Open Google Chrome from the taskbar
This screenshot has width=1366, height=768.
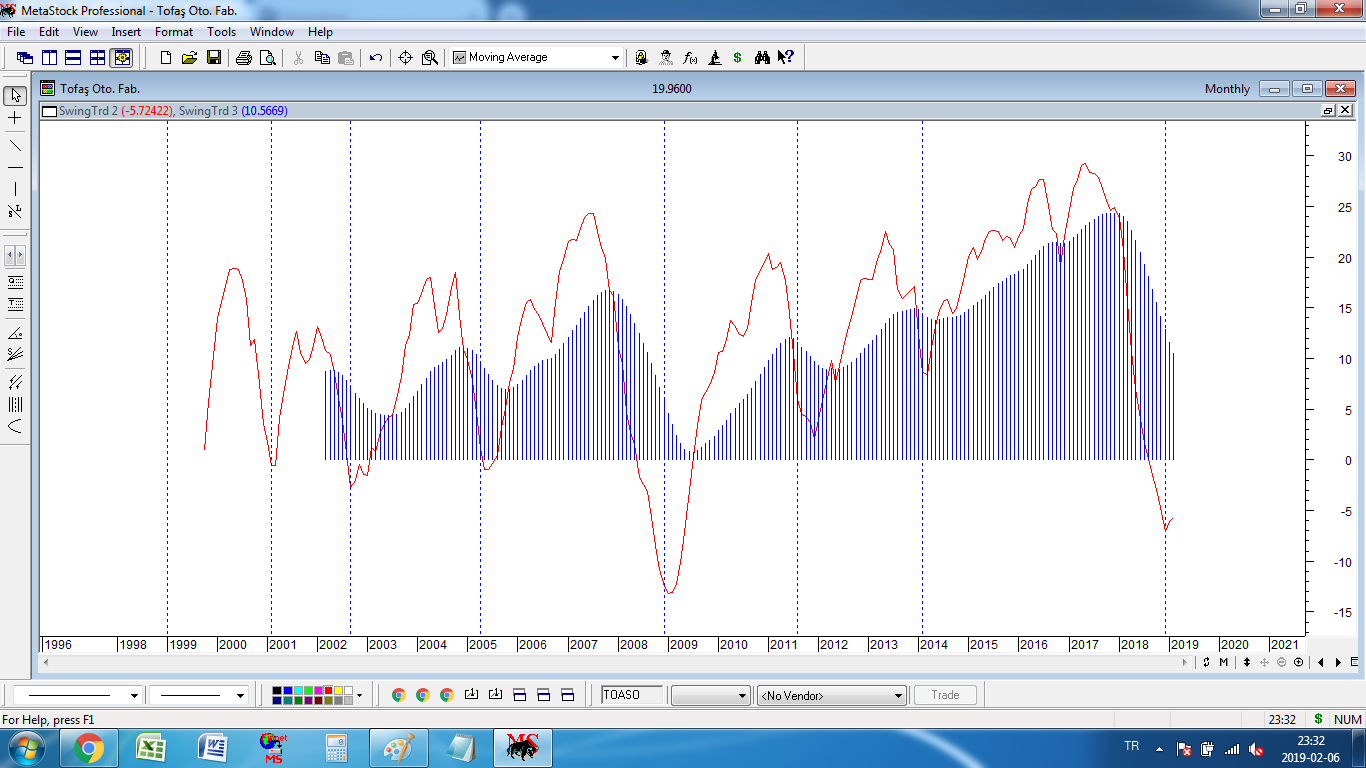click(x=89, y=748)
